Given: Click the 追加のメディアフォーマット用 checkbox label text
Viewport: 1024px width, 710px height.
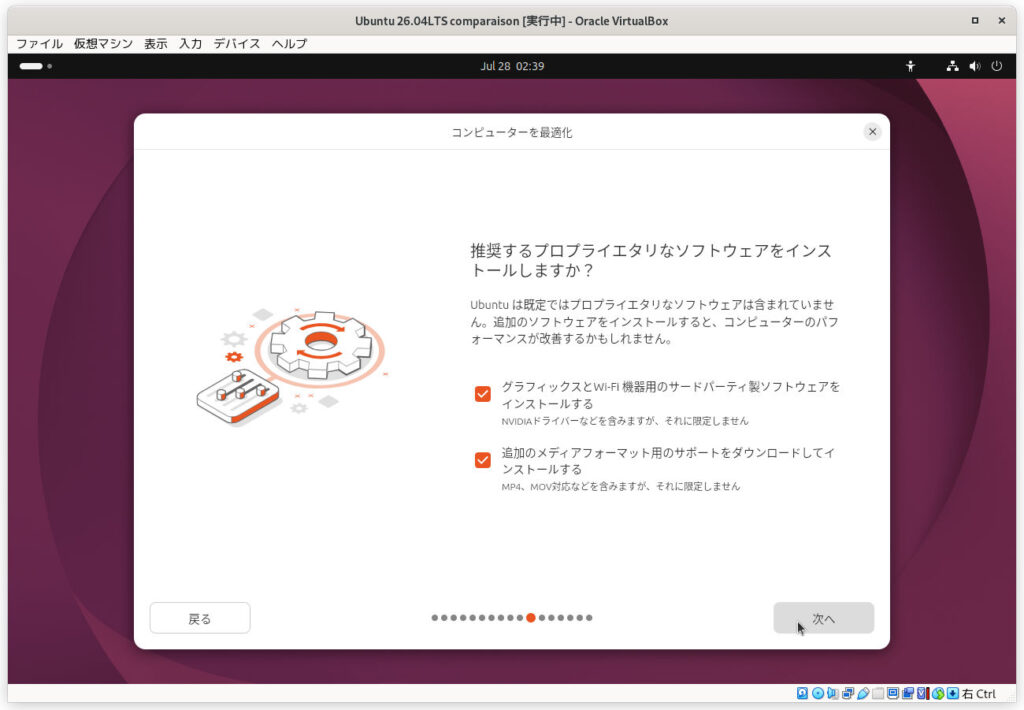Looking at the screenshot, I should click(x=668, y=460).
